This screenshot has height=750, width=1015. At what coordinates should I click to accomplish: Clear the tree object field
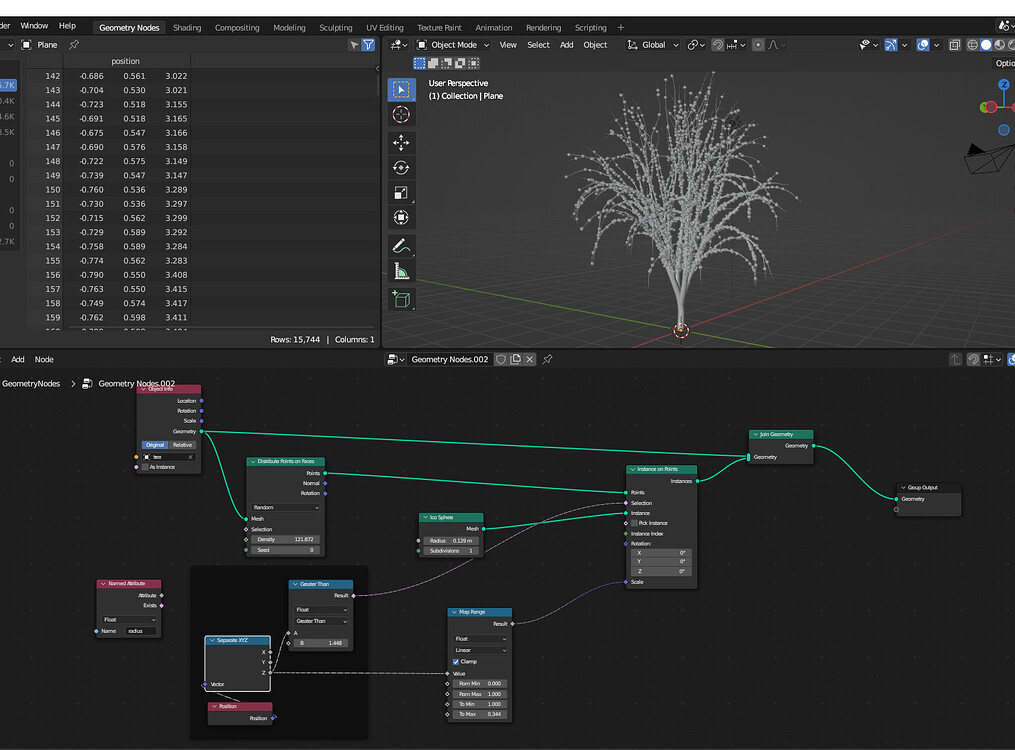click(x=190, y=457)
